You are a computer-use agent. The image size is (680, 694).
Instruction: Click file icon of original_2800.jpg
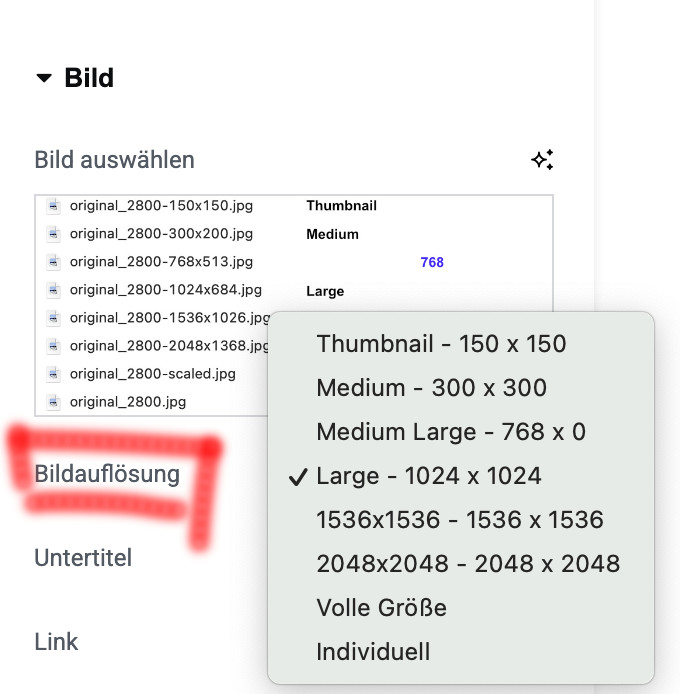(x=54, y=402)
